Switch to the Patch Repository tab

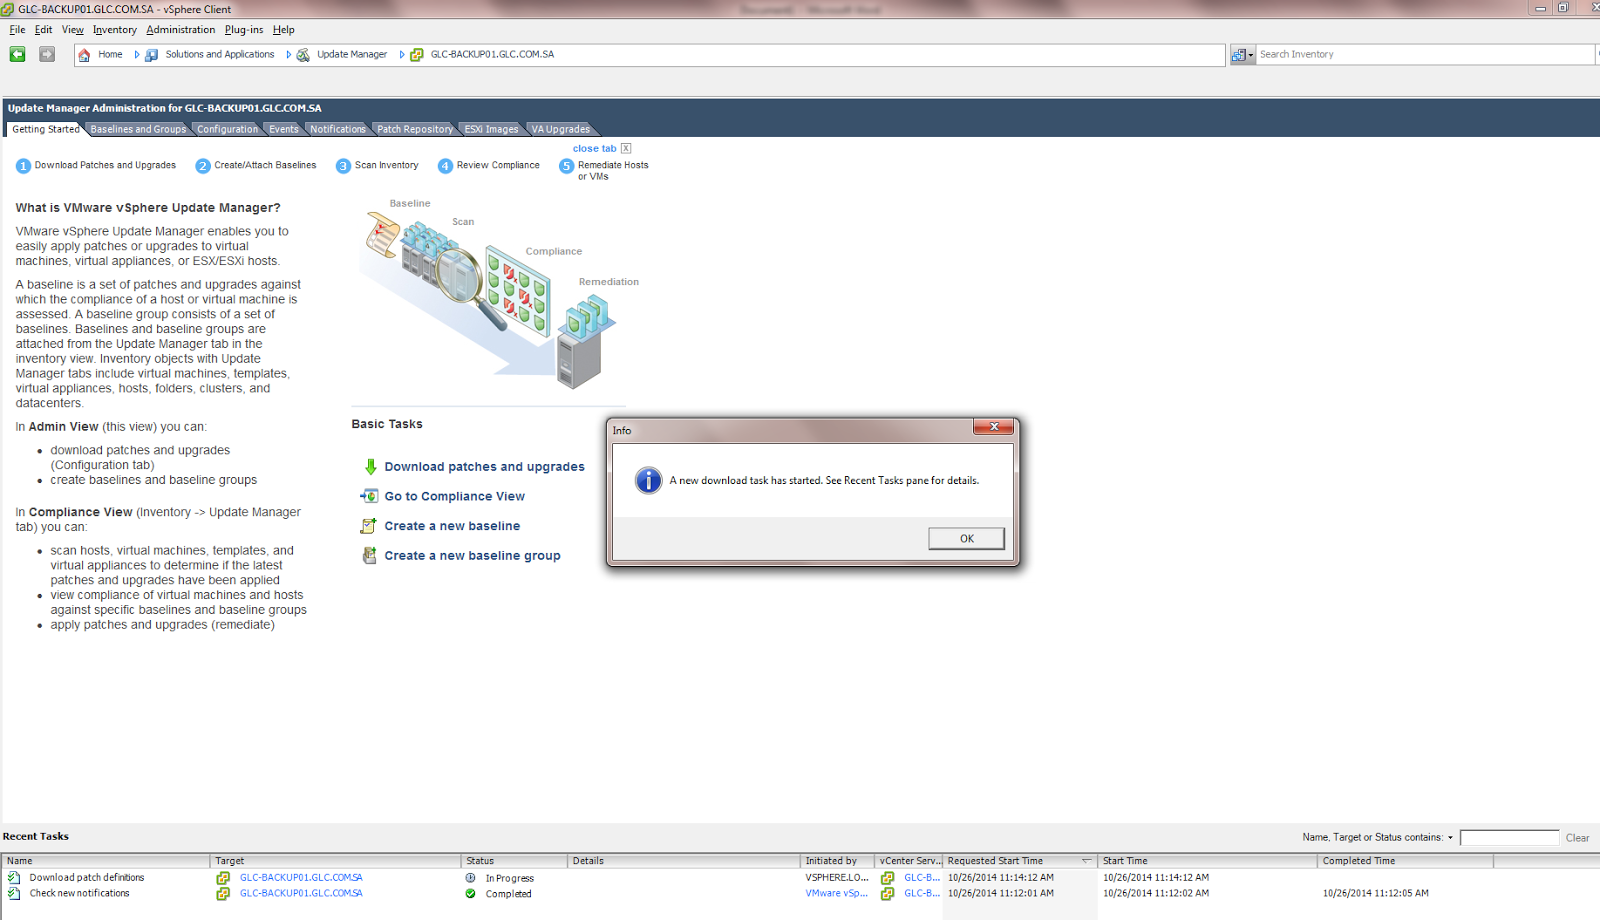point(414,128)
